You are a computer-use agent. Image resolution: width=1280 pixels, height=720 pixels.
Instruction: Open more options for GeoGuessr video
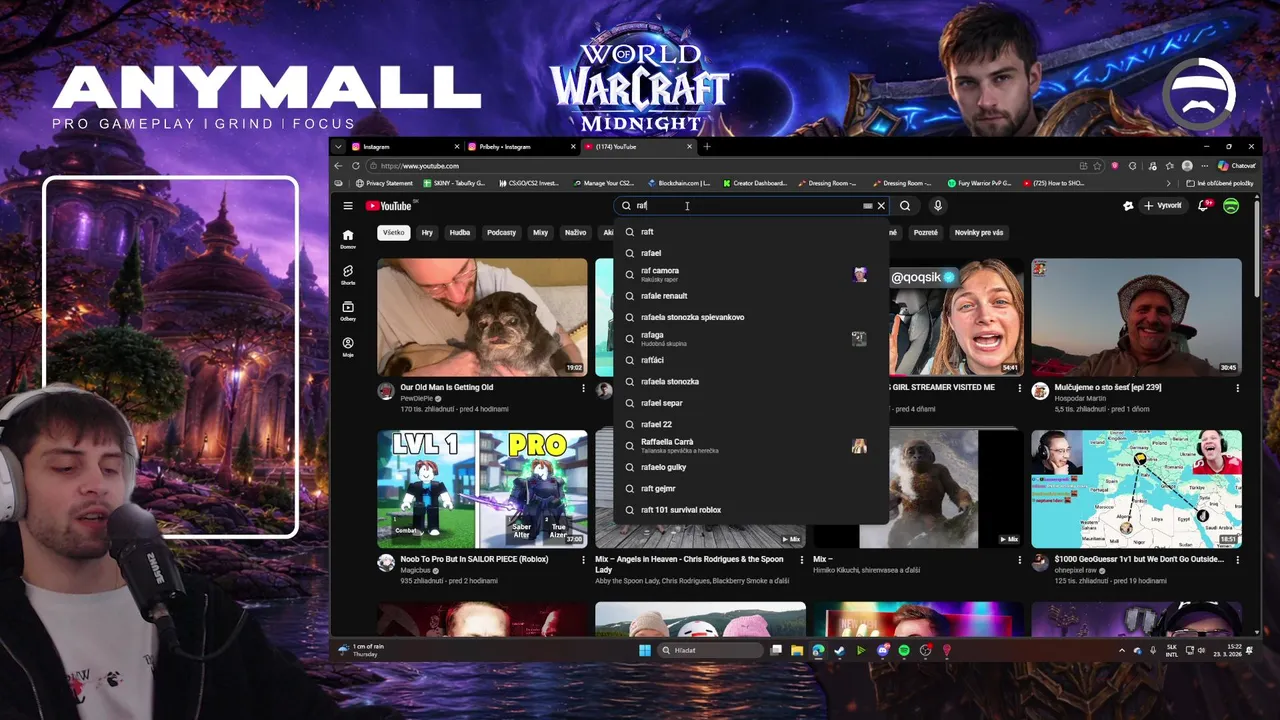coord(1237,560)
